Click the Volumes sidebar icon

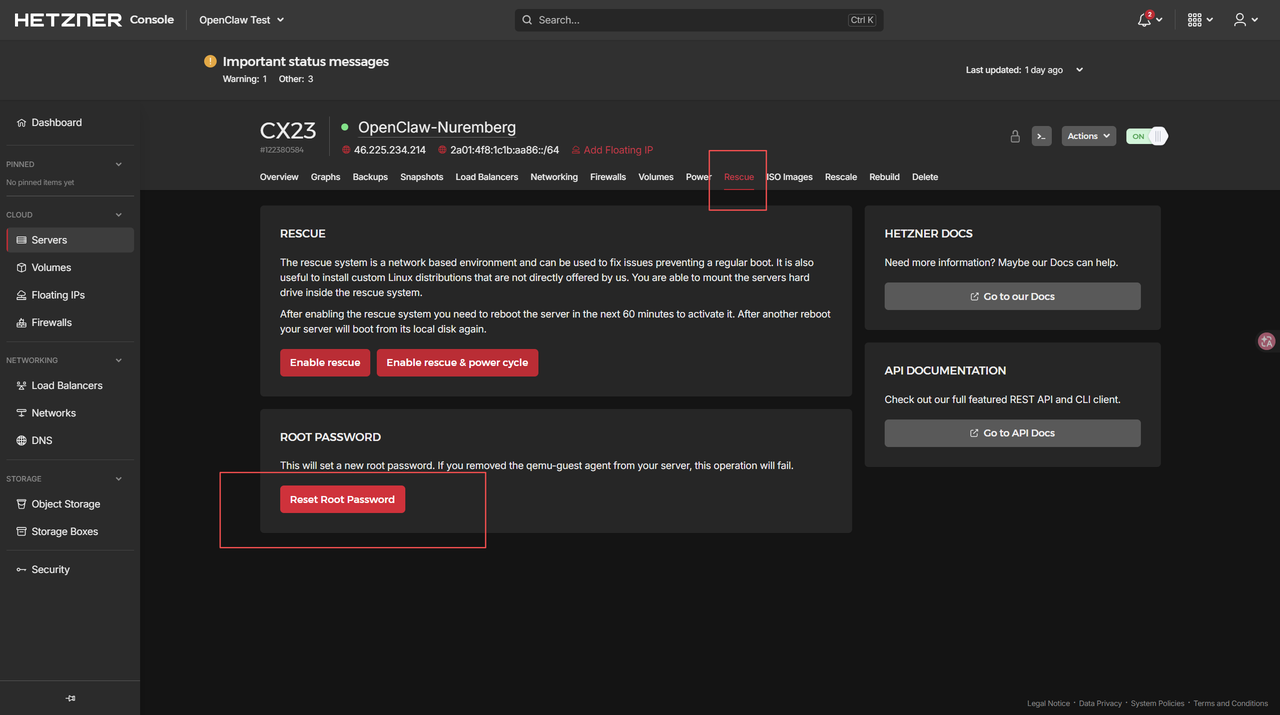click(22, 268)
